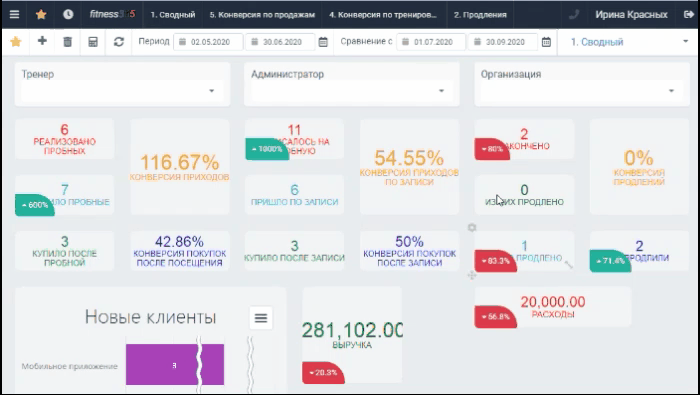Viewport: 700px width, 395px height.
Task: Click the red 80% change badge
Action: [492, 149]
